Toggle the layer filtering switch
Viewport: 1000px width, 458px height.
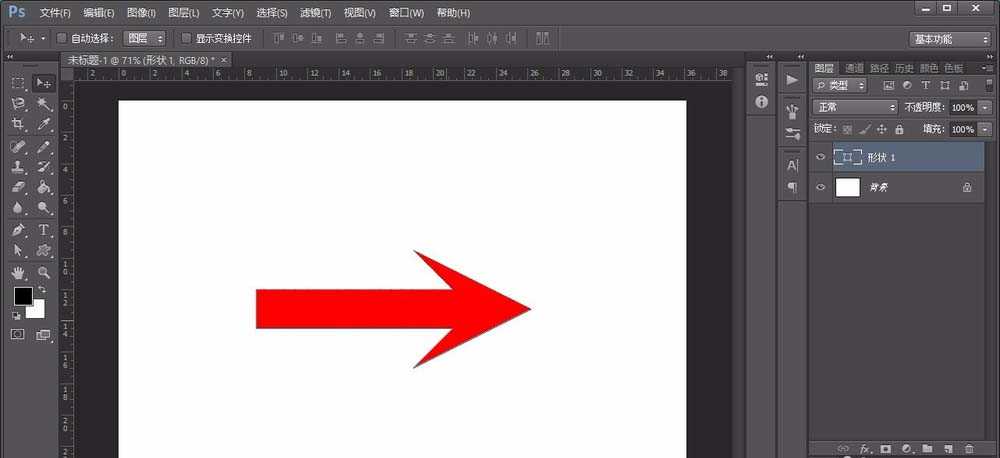989,85
